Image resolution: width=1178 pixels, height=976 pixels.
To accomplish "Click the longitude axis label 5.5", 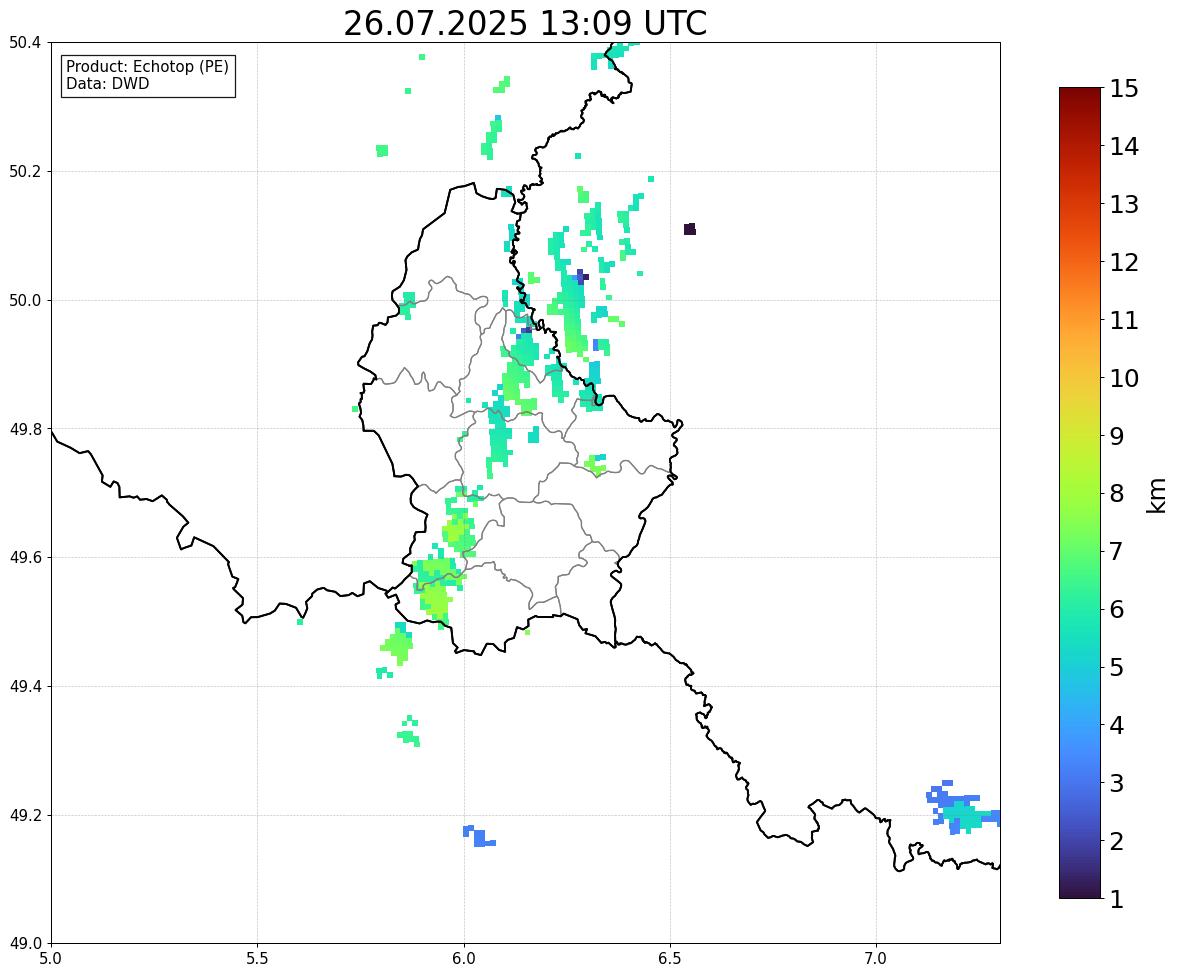I will coord(258,959).
